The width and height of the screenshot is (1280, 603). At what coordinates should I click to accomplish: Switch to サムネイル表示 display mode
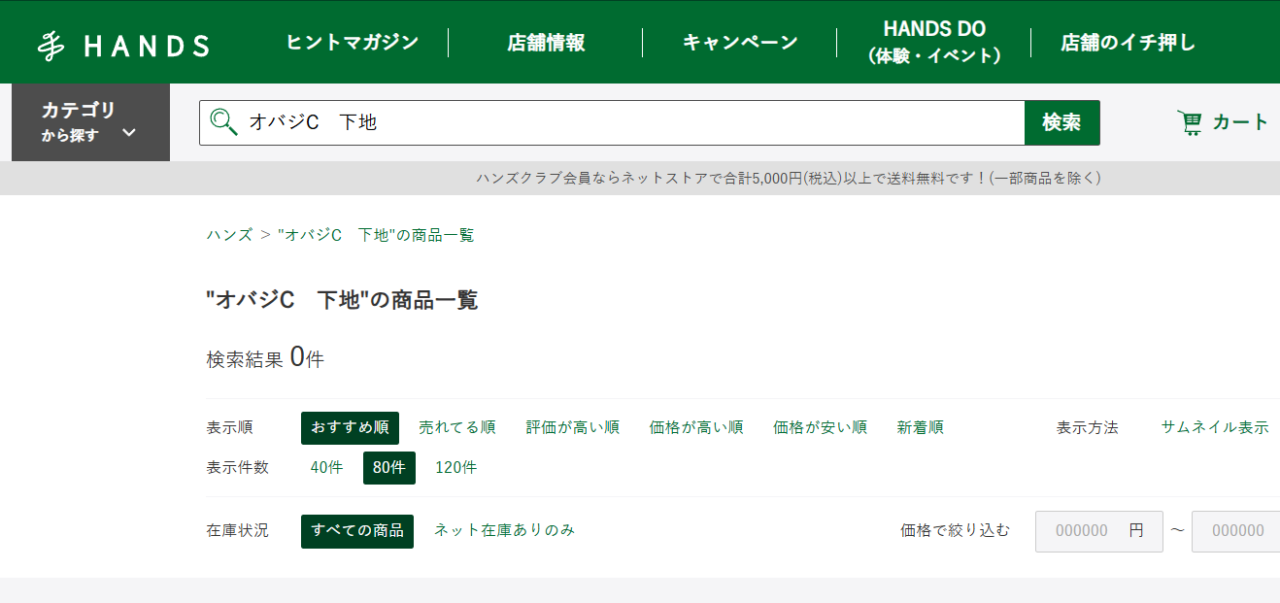[x=1215, y=428]
